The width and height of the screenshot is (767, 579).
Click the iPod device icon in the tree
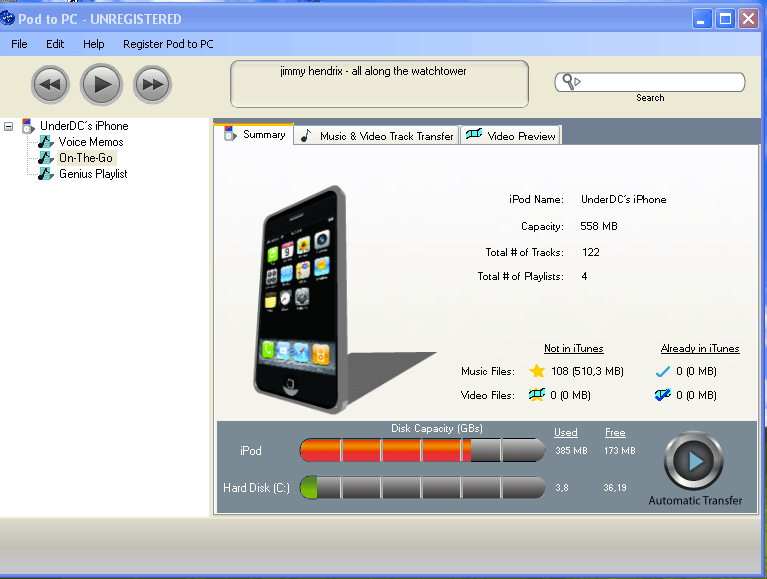(28, 126)
